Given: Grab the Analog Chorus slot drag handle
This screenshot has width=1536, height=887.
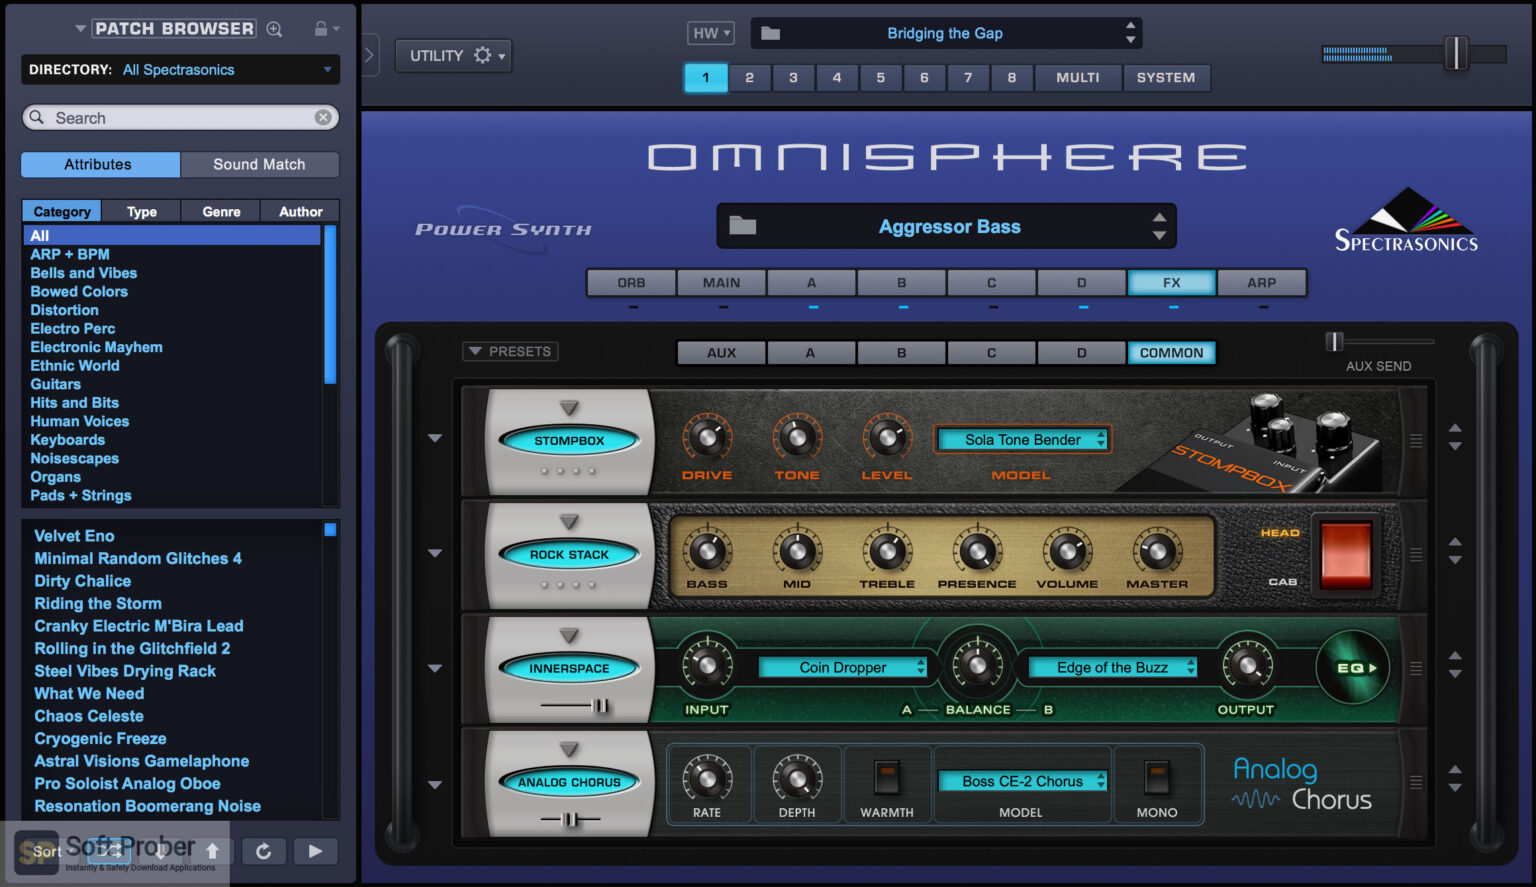Looking at the screenshot, I should tap(1416, 782).
